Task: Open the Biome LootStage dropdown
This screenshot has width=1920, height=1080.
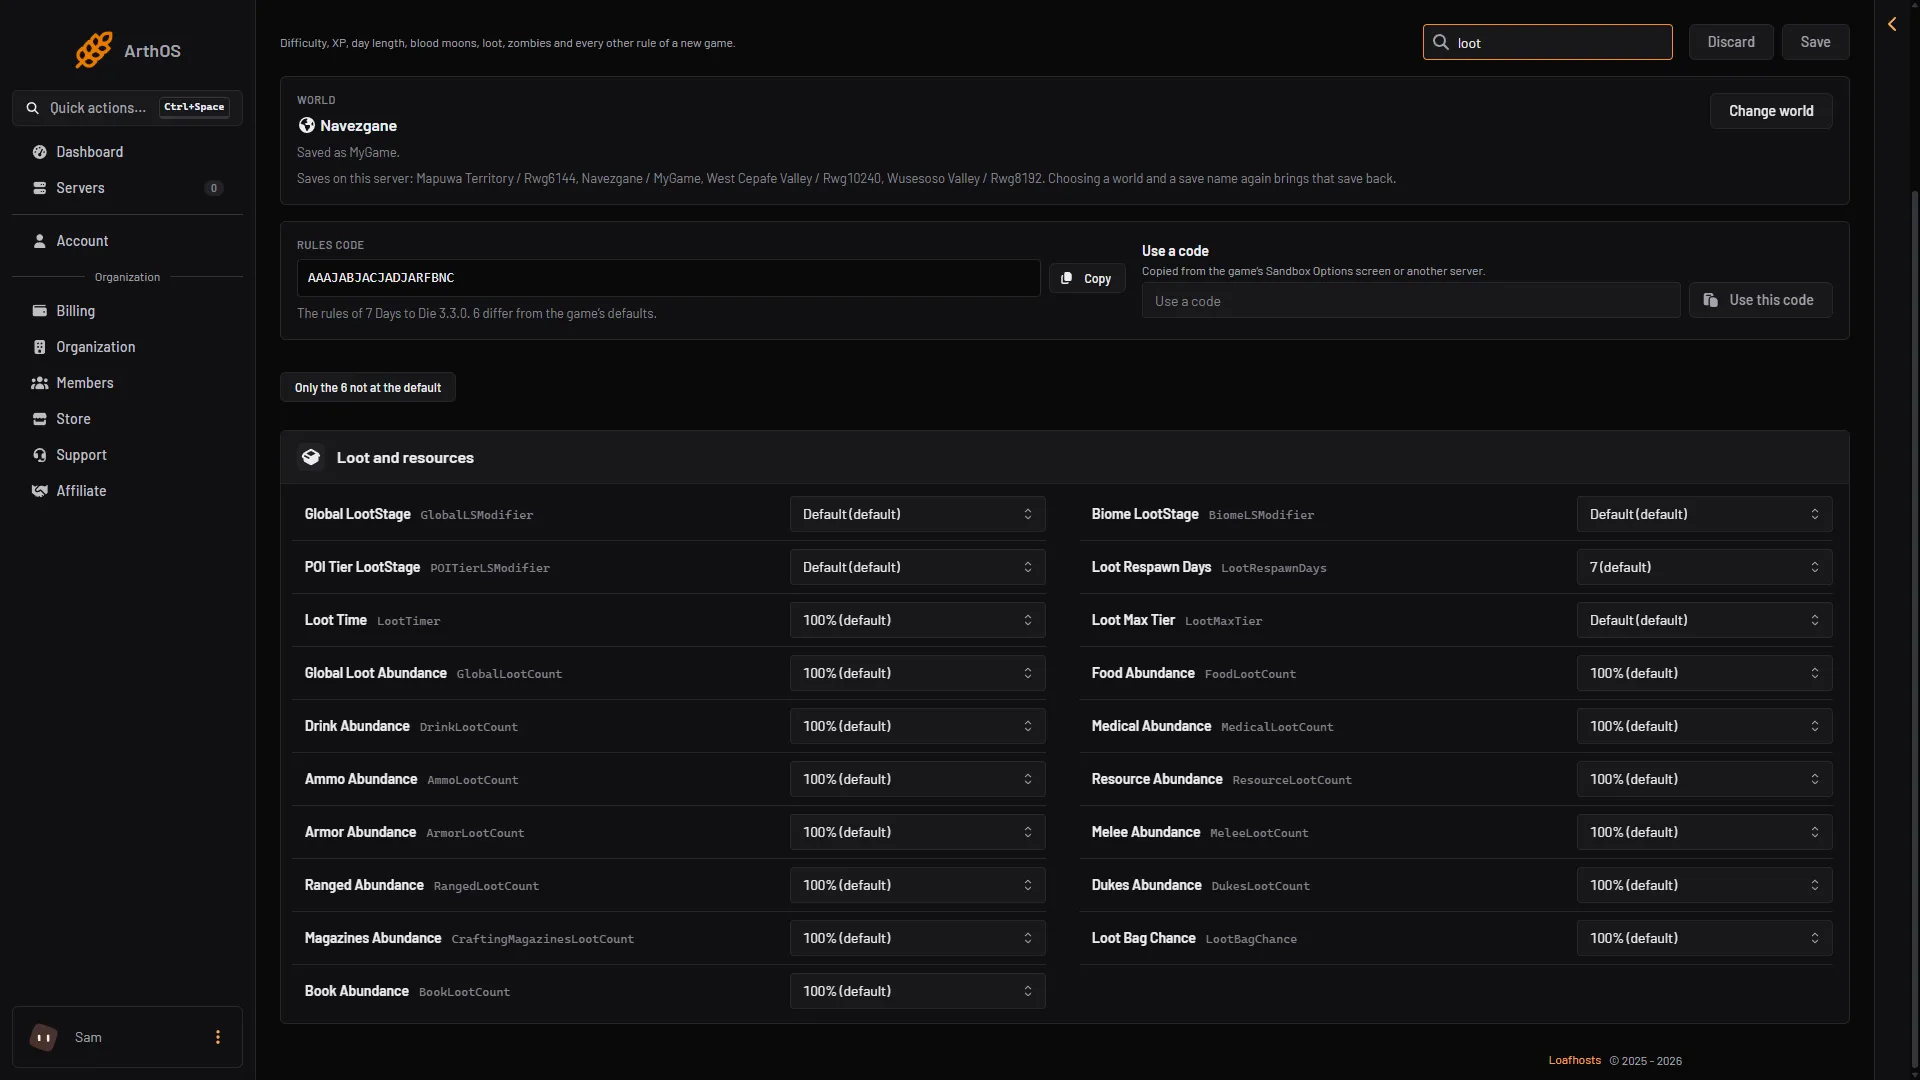Action: (x=1705, y=514)
